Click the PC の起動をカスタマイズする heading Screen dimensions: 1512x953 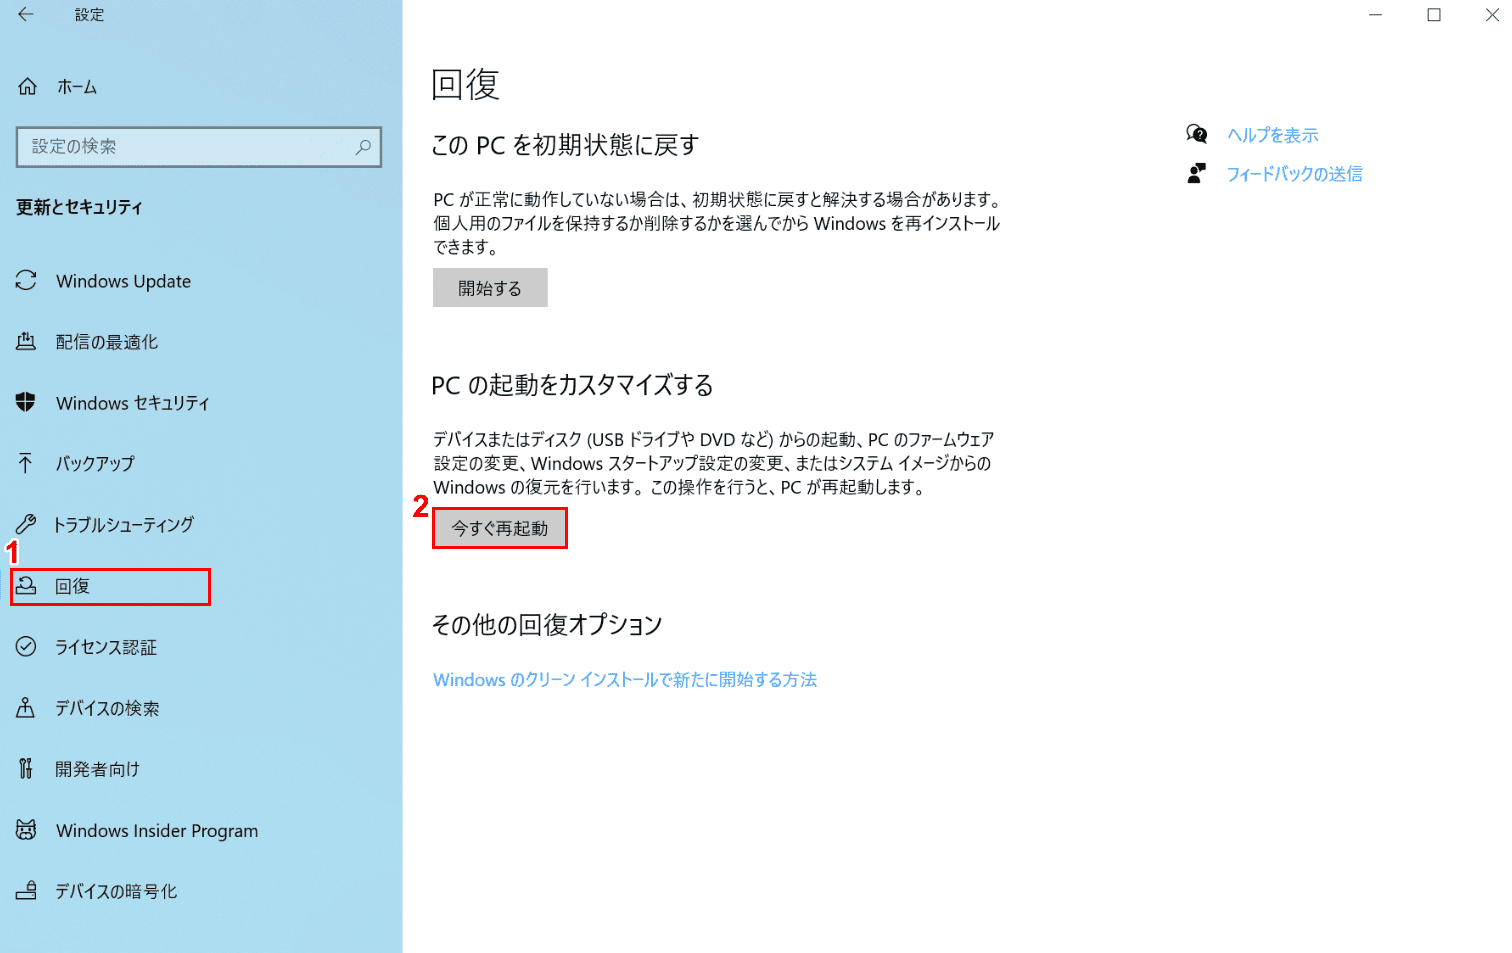click(x=572, y=385)
